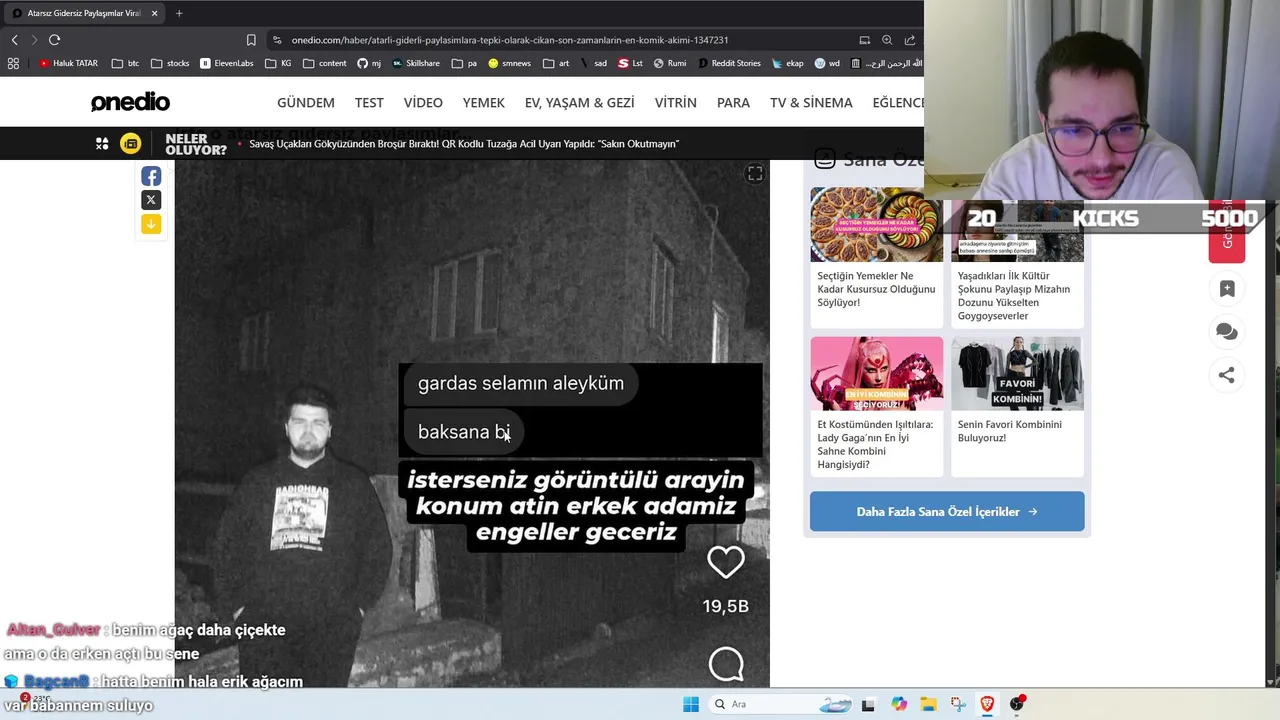The height and width of the screenshot is (720, 1280).
Task: Expand the art bookmark folder
Action: click(556, 63)
